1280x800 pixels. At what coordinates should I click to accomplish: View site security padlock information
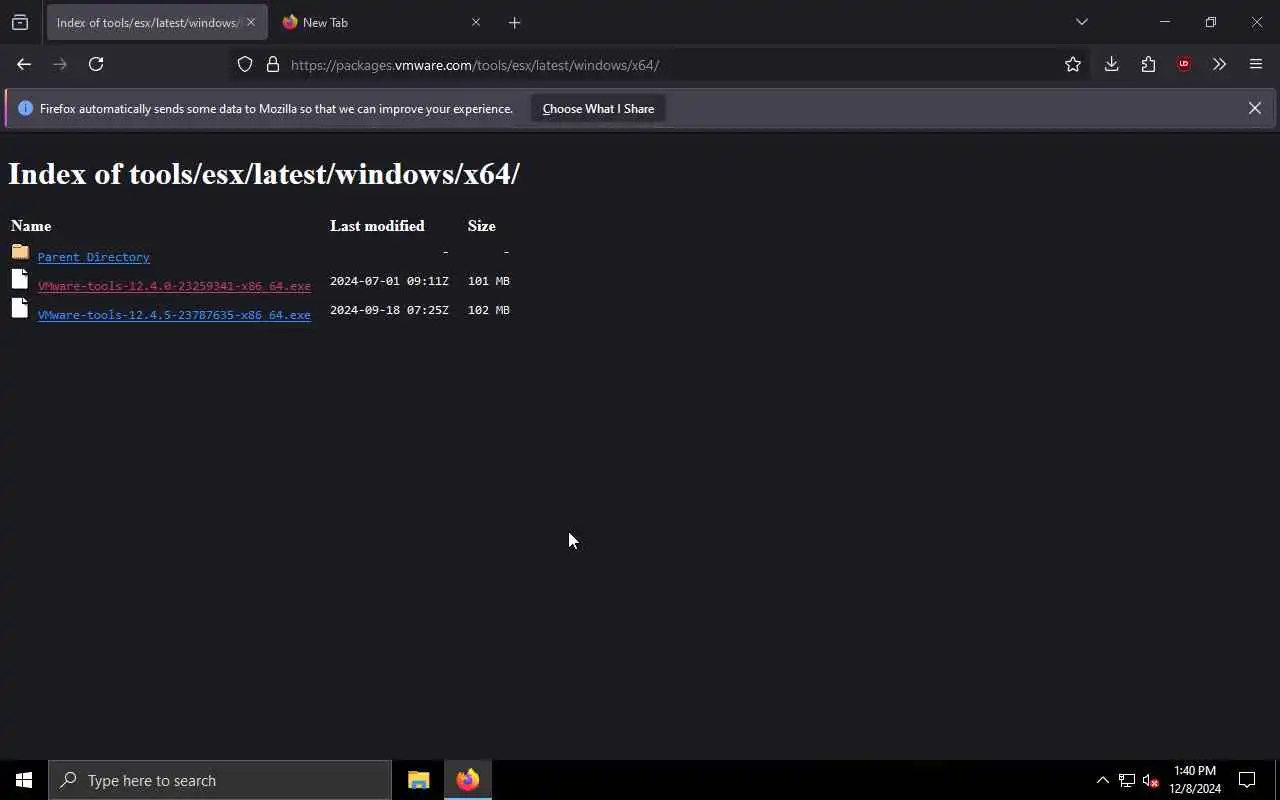pyautogui.click(x=273, y=65)
